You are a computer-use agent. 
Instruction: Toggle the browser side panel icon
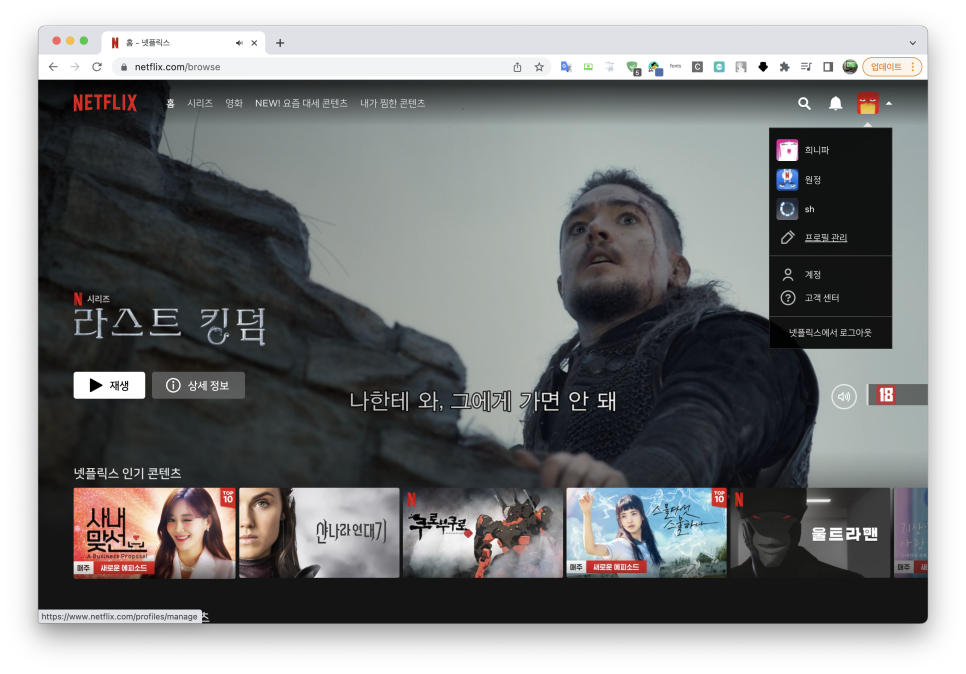click(828, 67)
